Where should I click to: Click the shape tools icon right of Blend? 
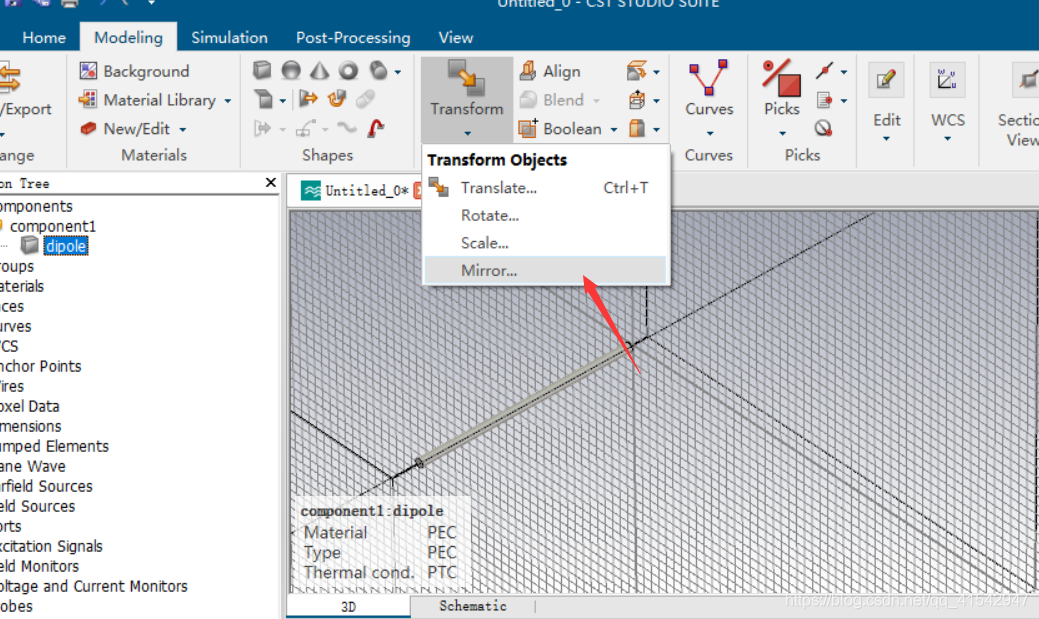(x=637, y=99)
